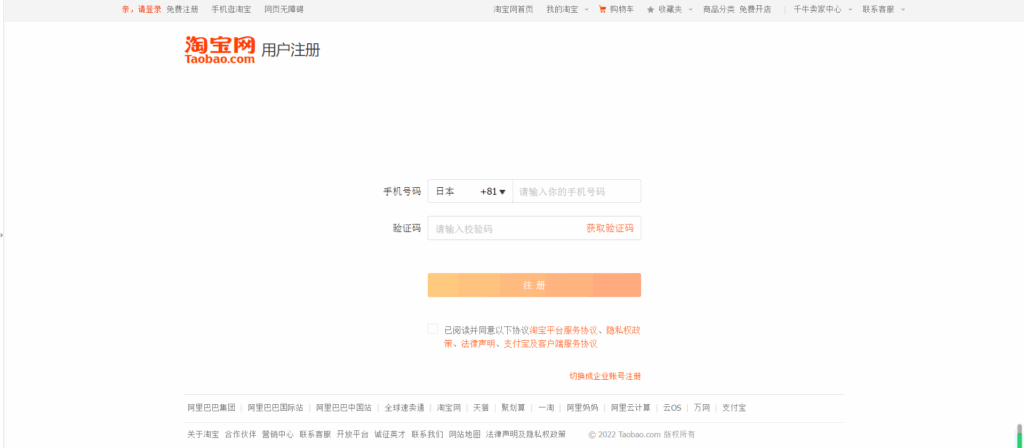Open 聚划算 footer link
Screen dimensions: 1024x448
click(x=513, y=408)
